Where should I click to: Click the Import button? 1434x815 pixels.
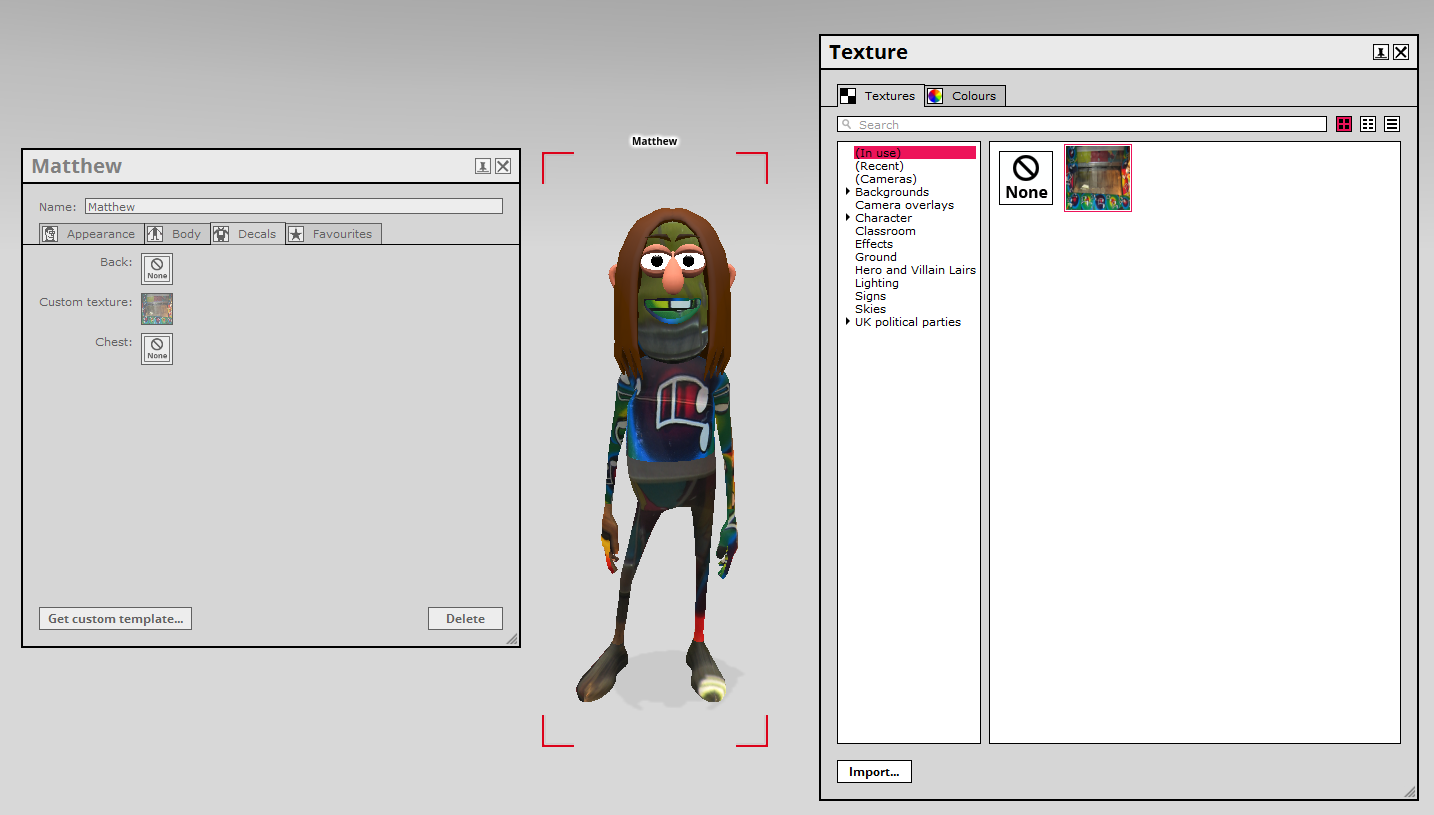click(x=874, y=771)
